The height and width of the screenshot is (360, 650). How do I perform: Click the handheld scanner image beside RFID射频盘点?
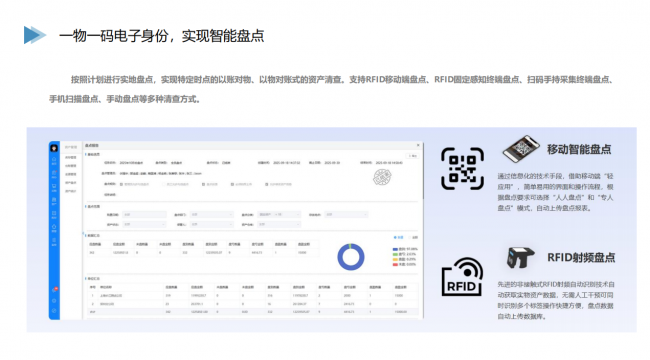pos(520,257)
